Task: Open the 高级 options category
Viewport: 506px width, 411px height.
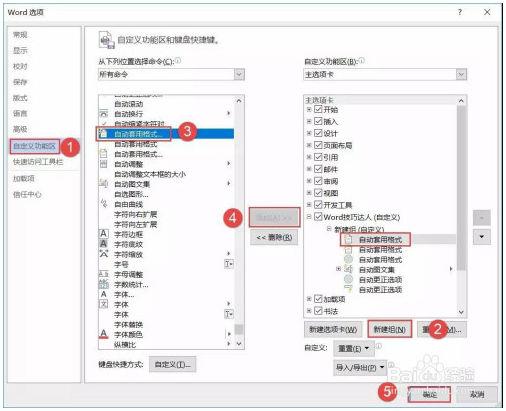Action: click(x=20, y=129)
